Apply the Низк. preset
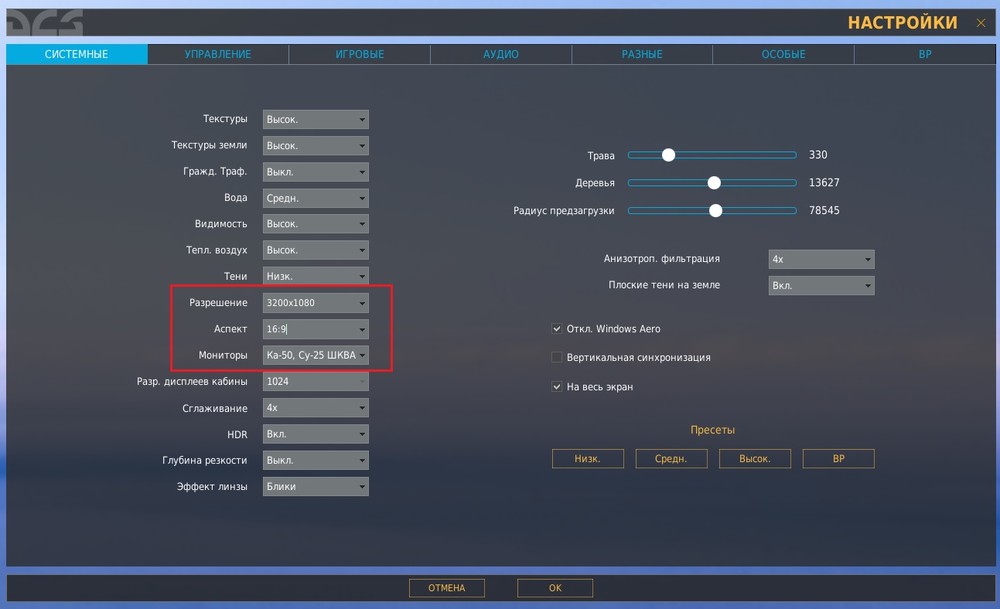1000x609 pixels. point(587,459)
